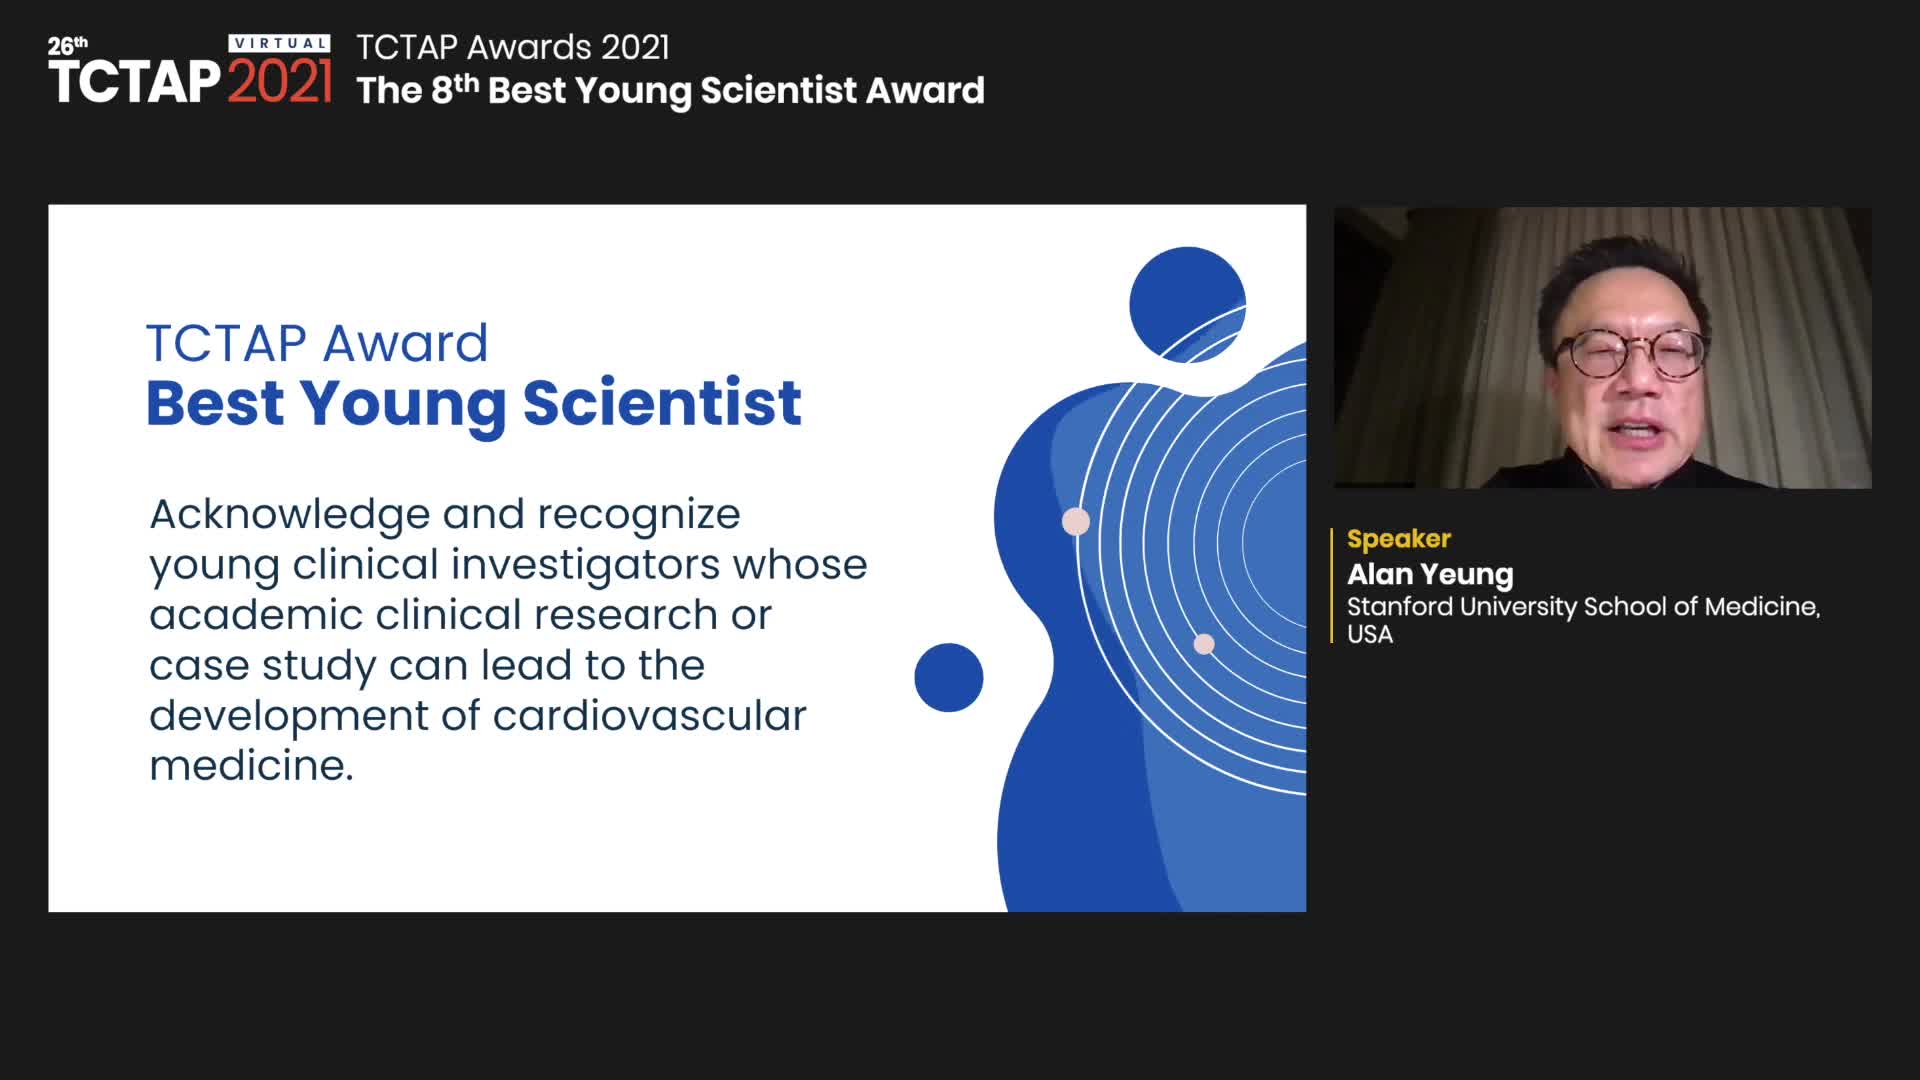The height and width of the screenshot is (1080, 1920).
Task: Click the TCTAP 2021 logo
Action: pos(189,72)
